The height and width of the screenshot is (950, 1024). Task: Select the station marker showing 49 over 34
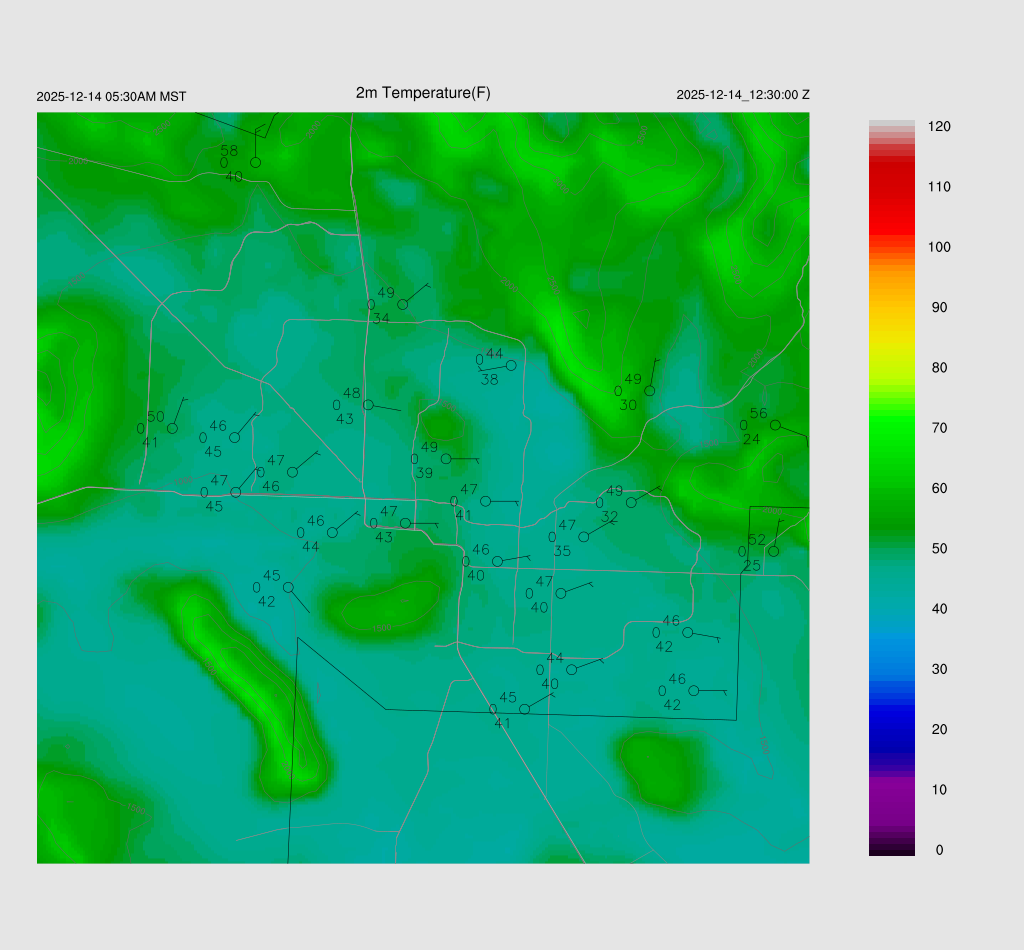[403, 304]
